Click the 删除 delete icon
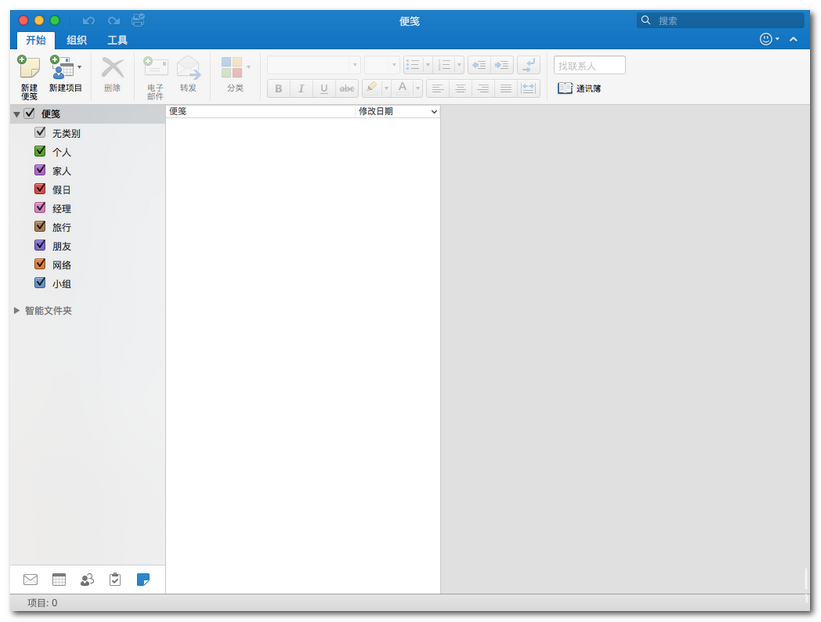The width and height of the screenshot is (821, 622). click(x=112, y=68)
